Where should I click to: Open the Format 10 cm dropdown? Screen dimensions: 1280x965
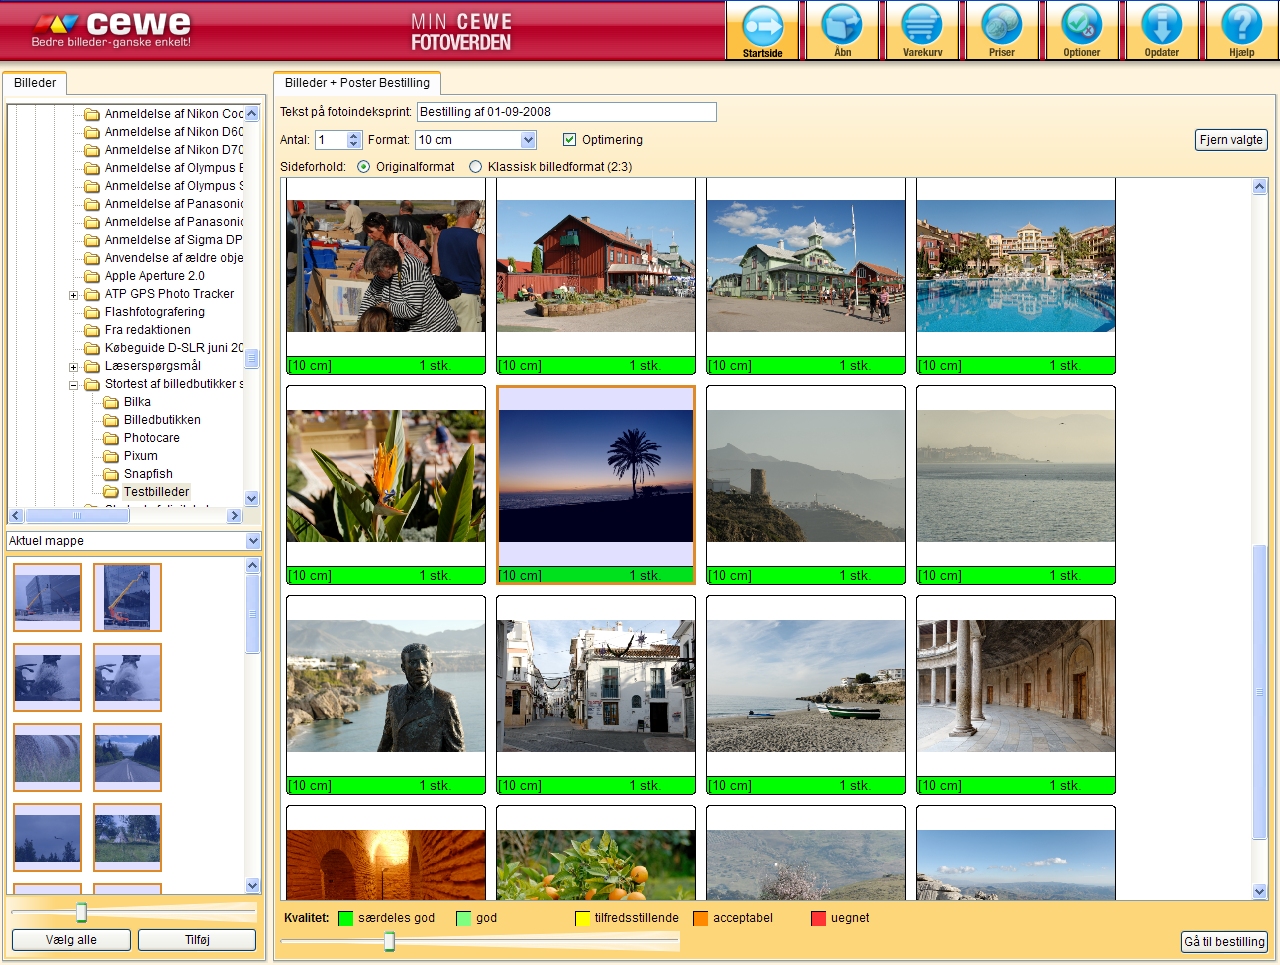528,140
